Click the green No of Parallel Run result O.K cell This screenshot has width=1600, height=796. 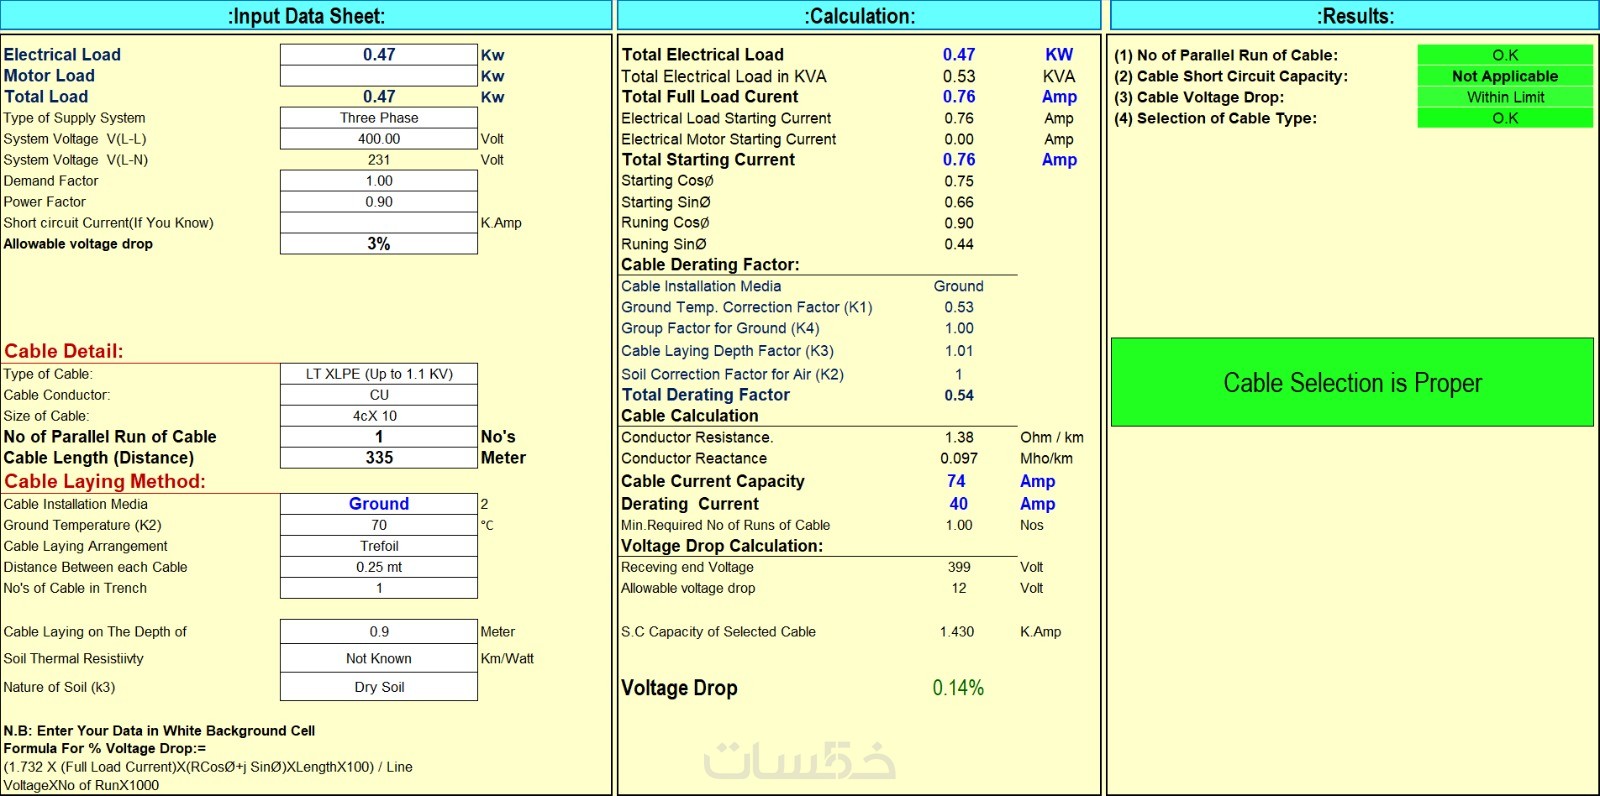pyautogui.click(x=1505, y=55)
